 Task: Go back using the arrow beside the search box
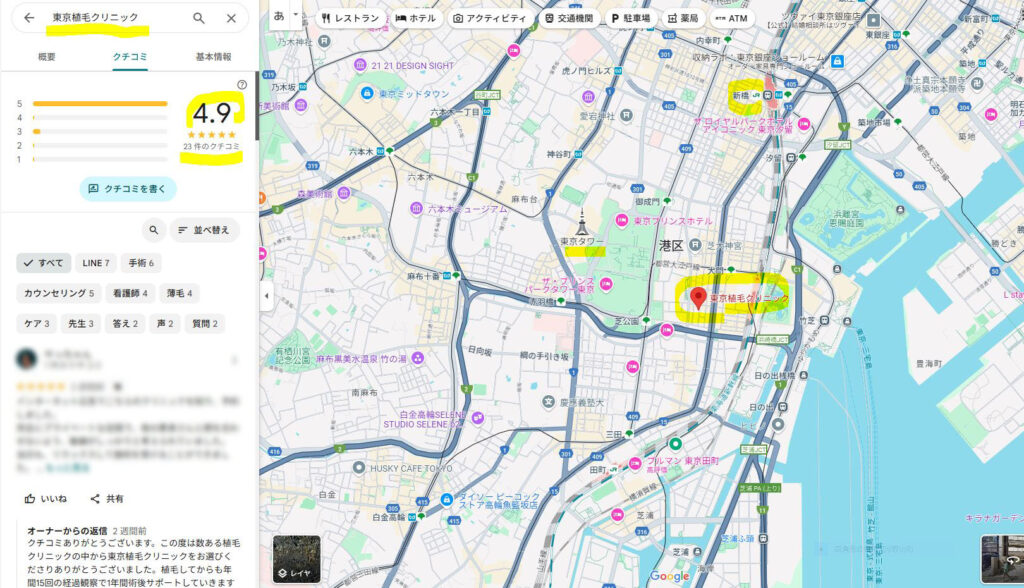pos(29,18)
